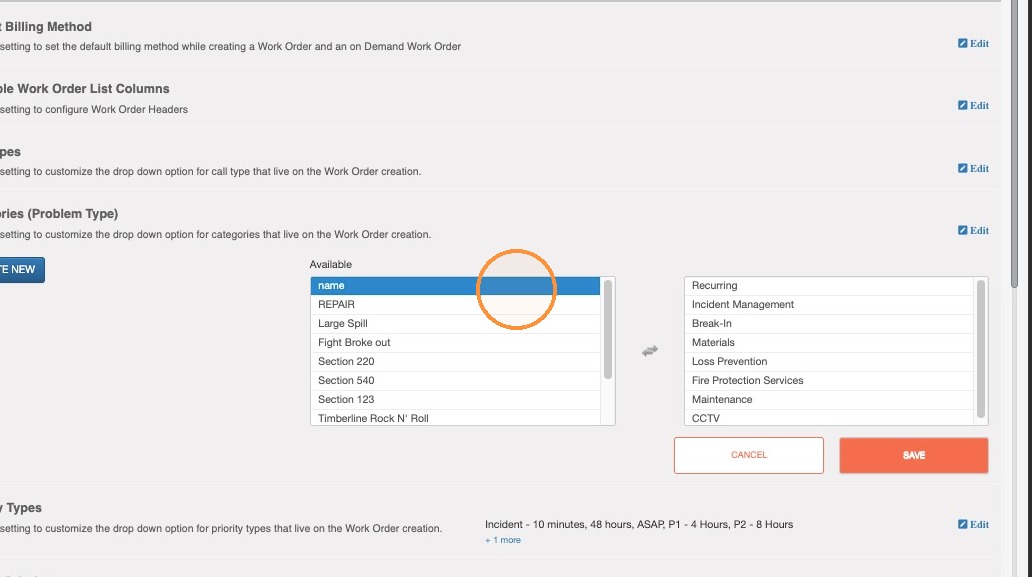Viewport: 1032px width, 577px height.
Task: Click the swap arrows between lists
Action: [x=650, y=351]
